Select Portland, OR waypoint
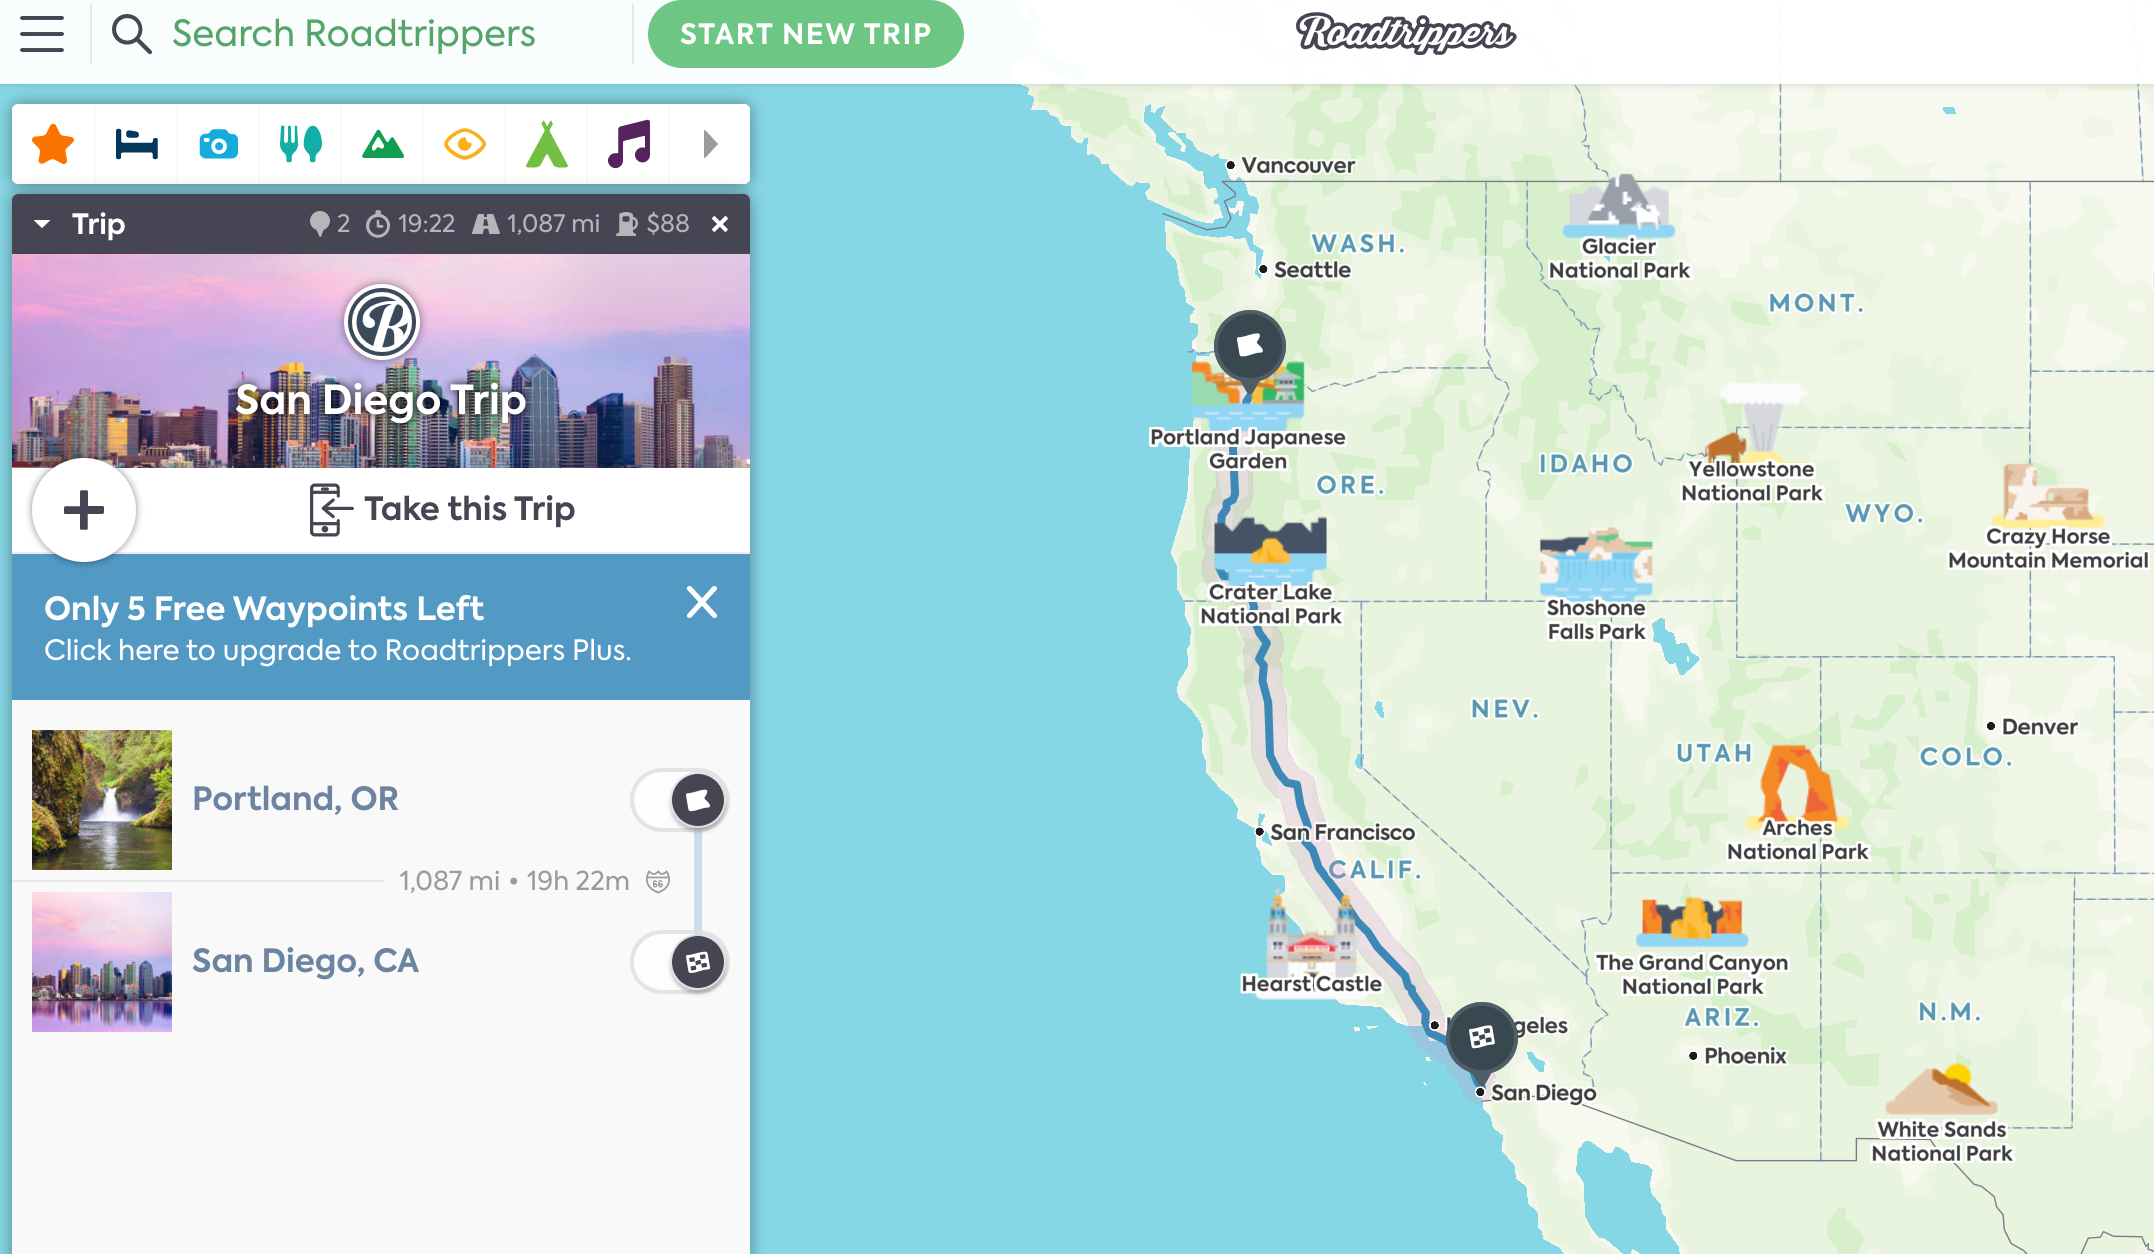This screenshot has height=1254, width=2154. (x=295, y=799)
